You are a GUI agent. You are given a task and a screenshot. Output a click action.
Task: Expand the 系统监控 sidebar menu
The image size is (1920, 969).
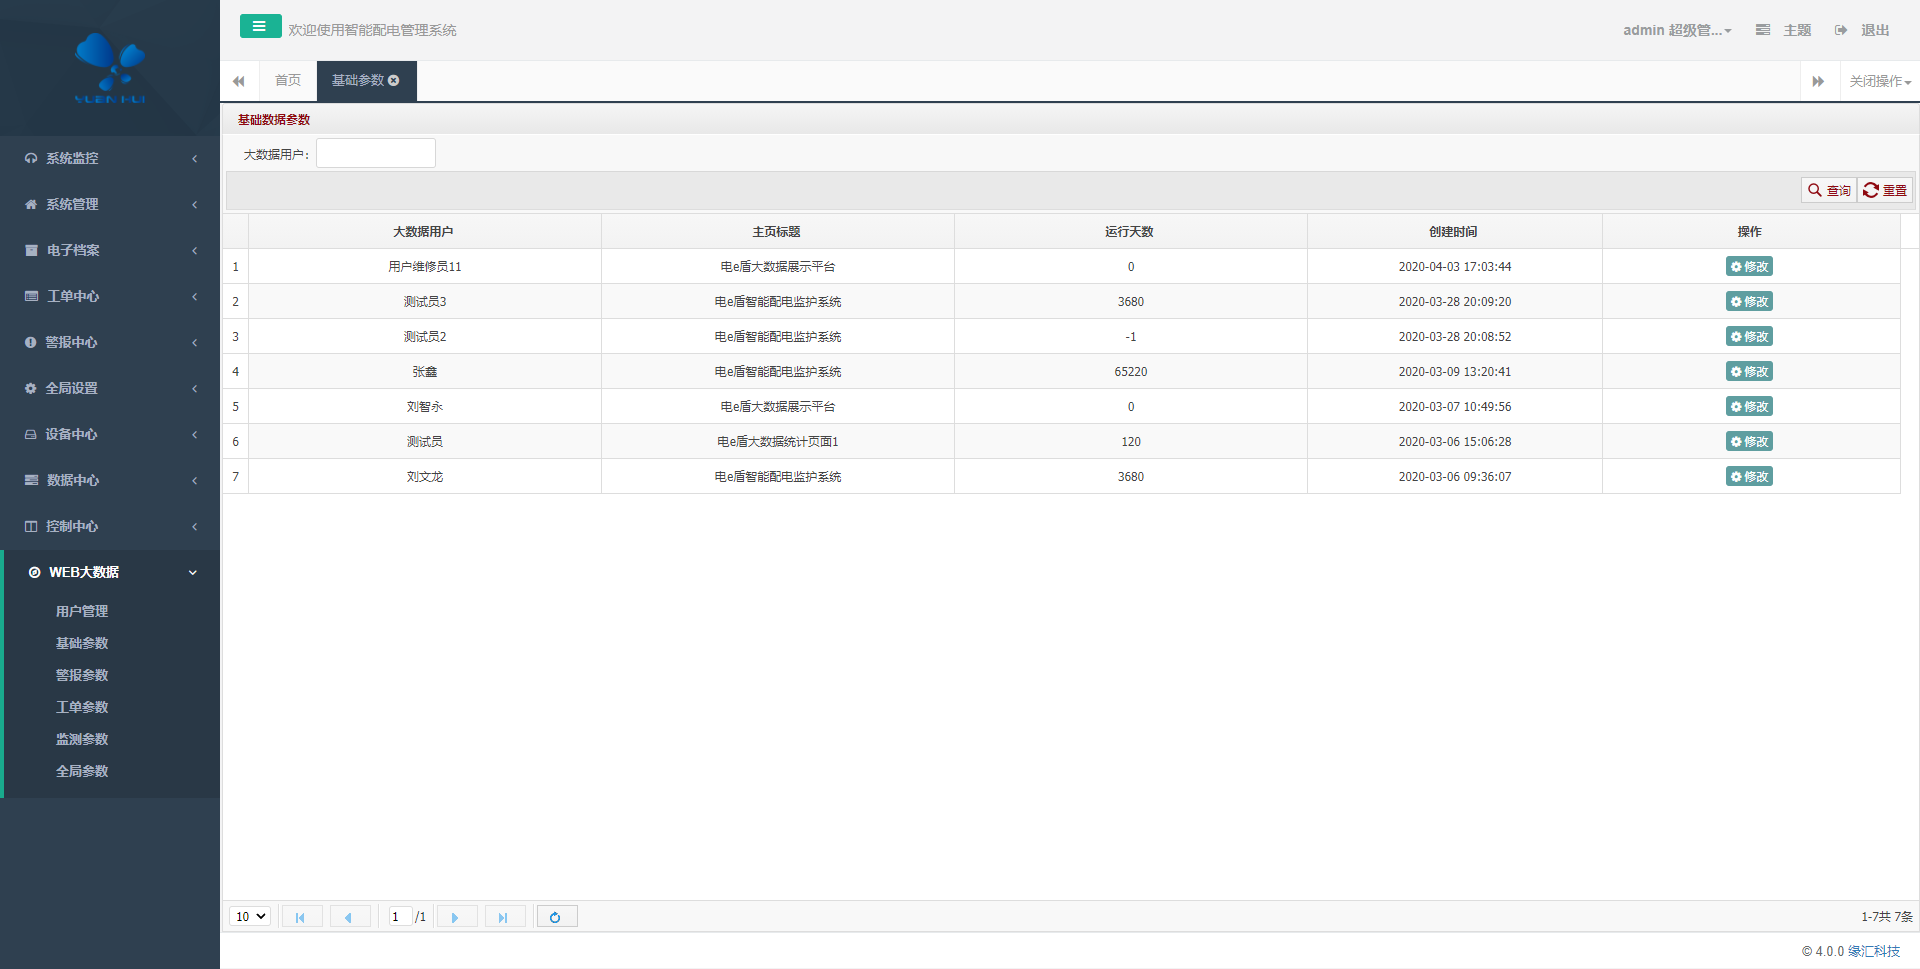[x=110, y=158]
